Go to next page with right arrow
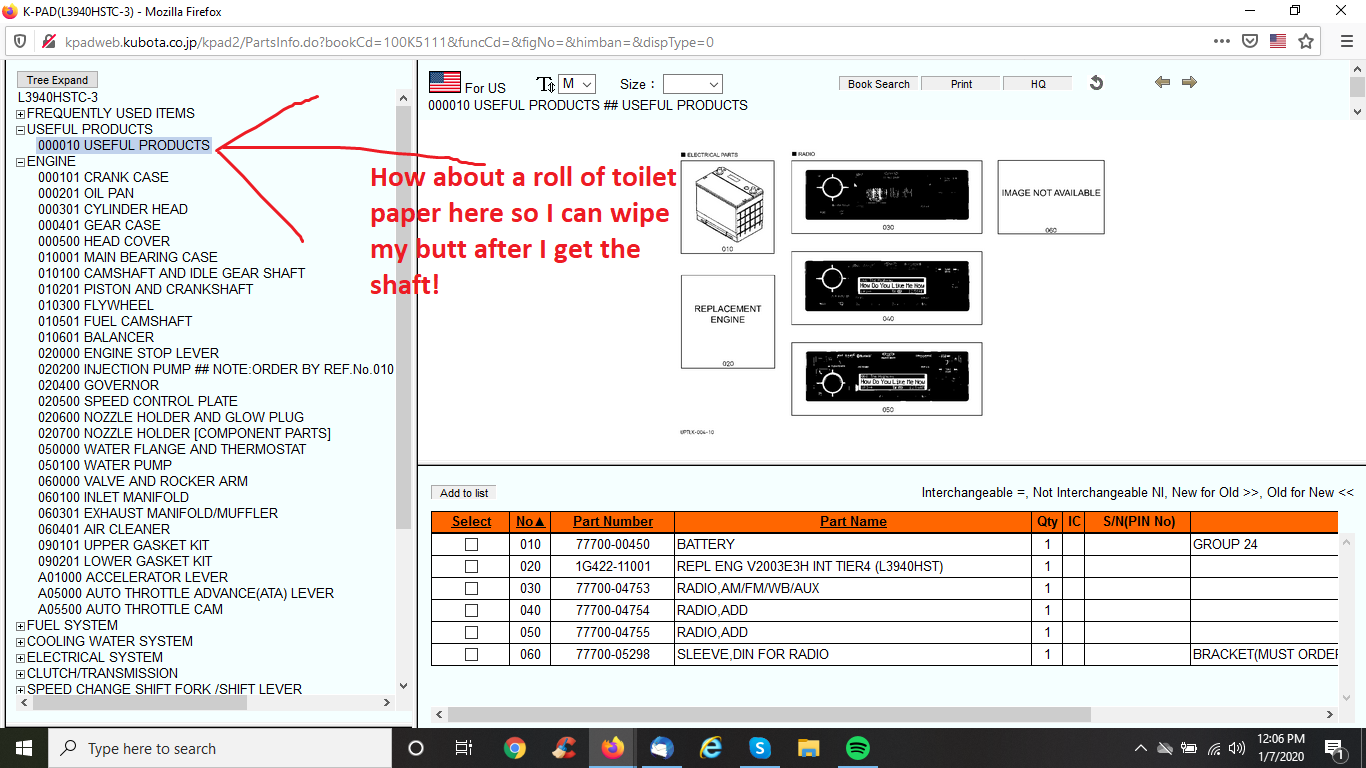 1189,83
